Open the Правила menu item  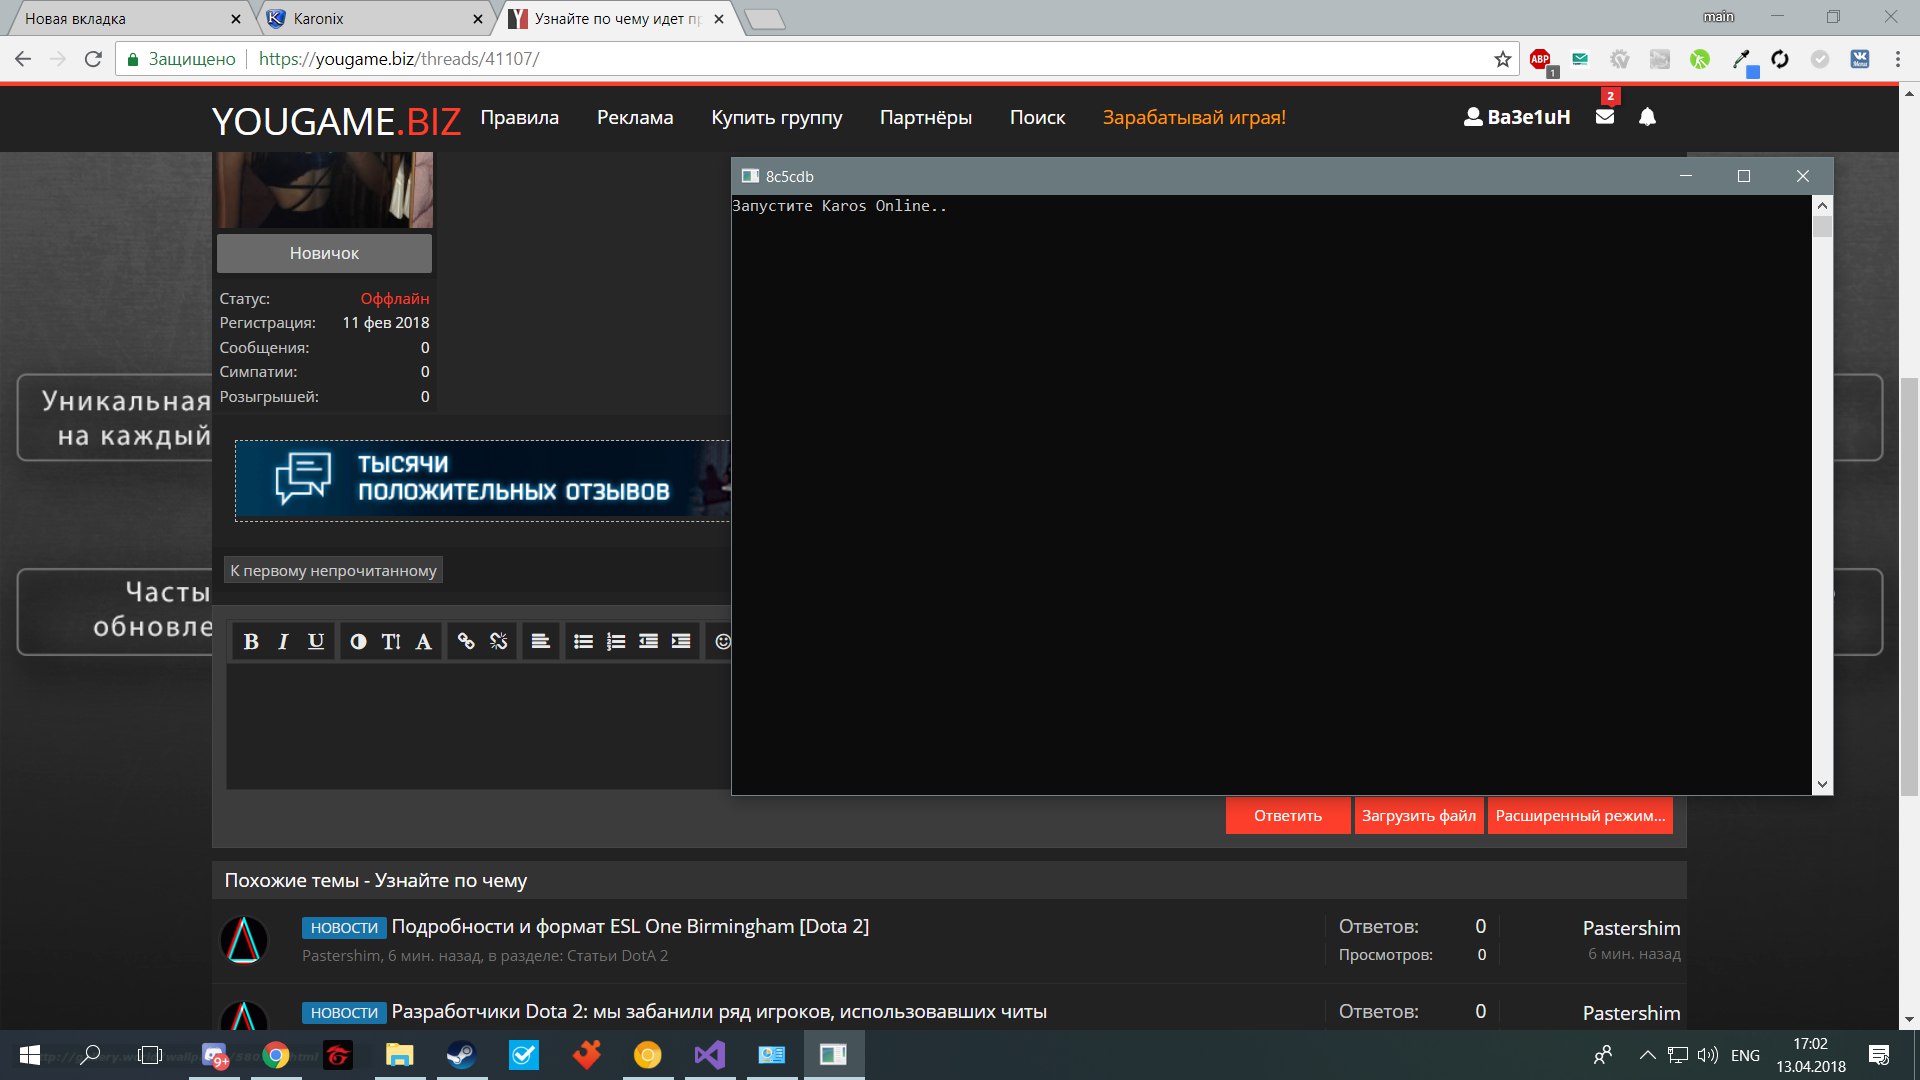click(519, 118)
